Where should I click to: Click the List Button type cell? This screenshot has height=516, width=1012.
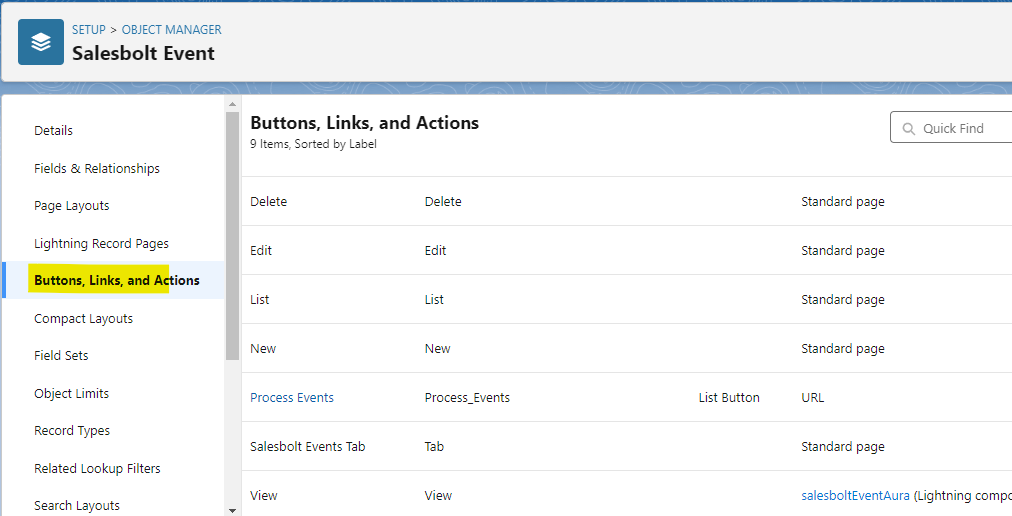729,398
